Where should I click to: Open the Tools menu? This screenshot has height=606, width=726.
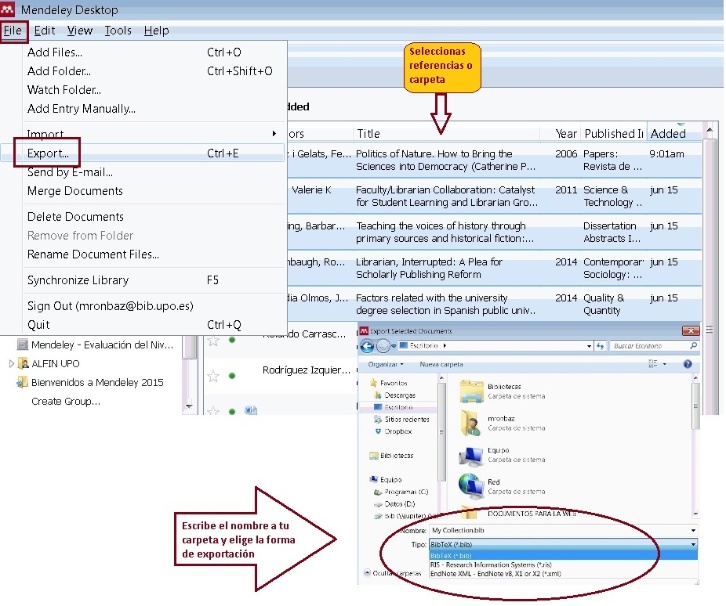click(118, 31)
